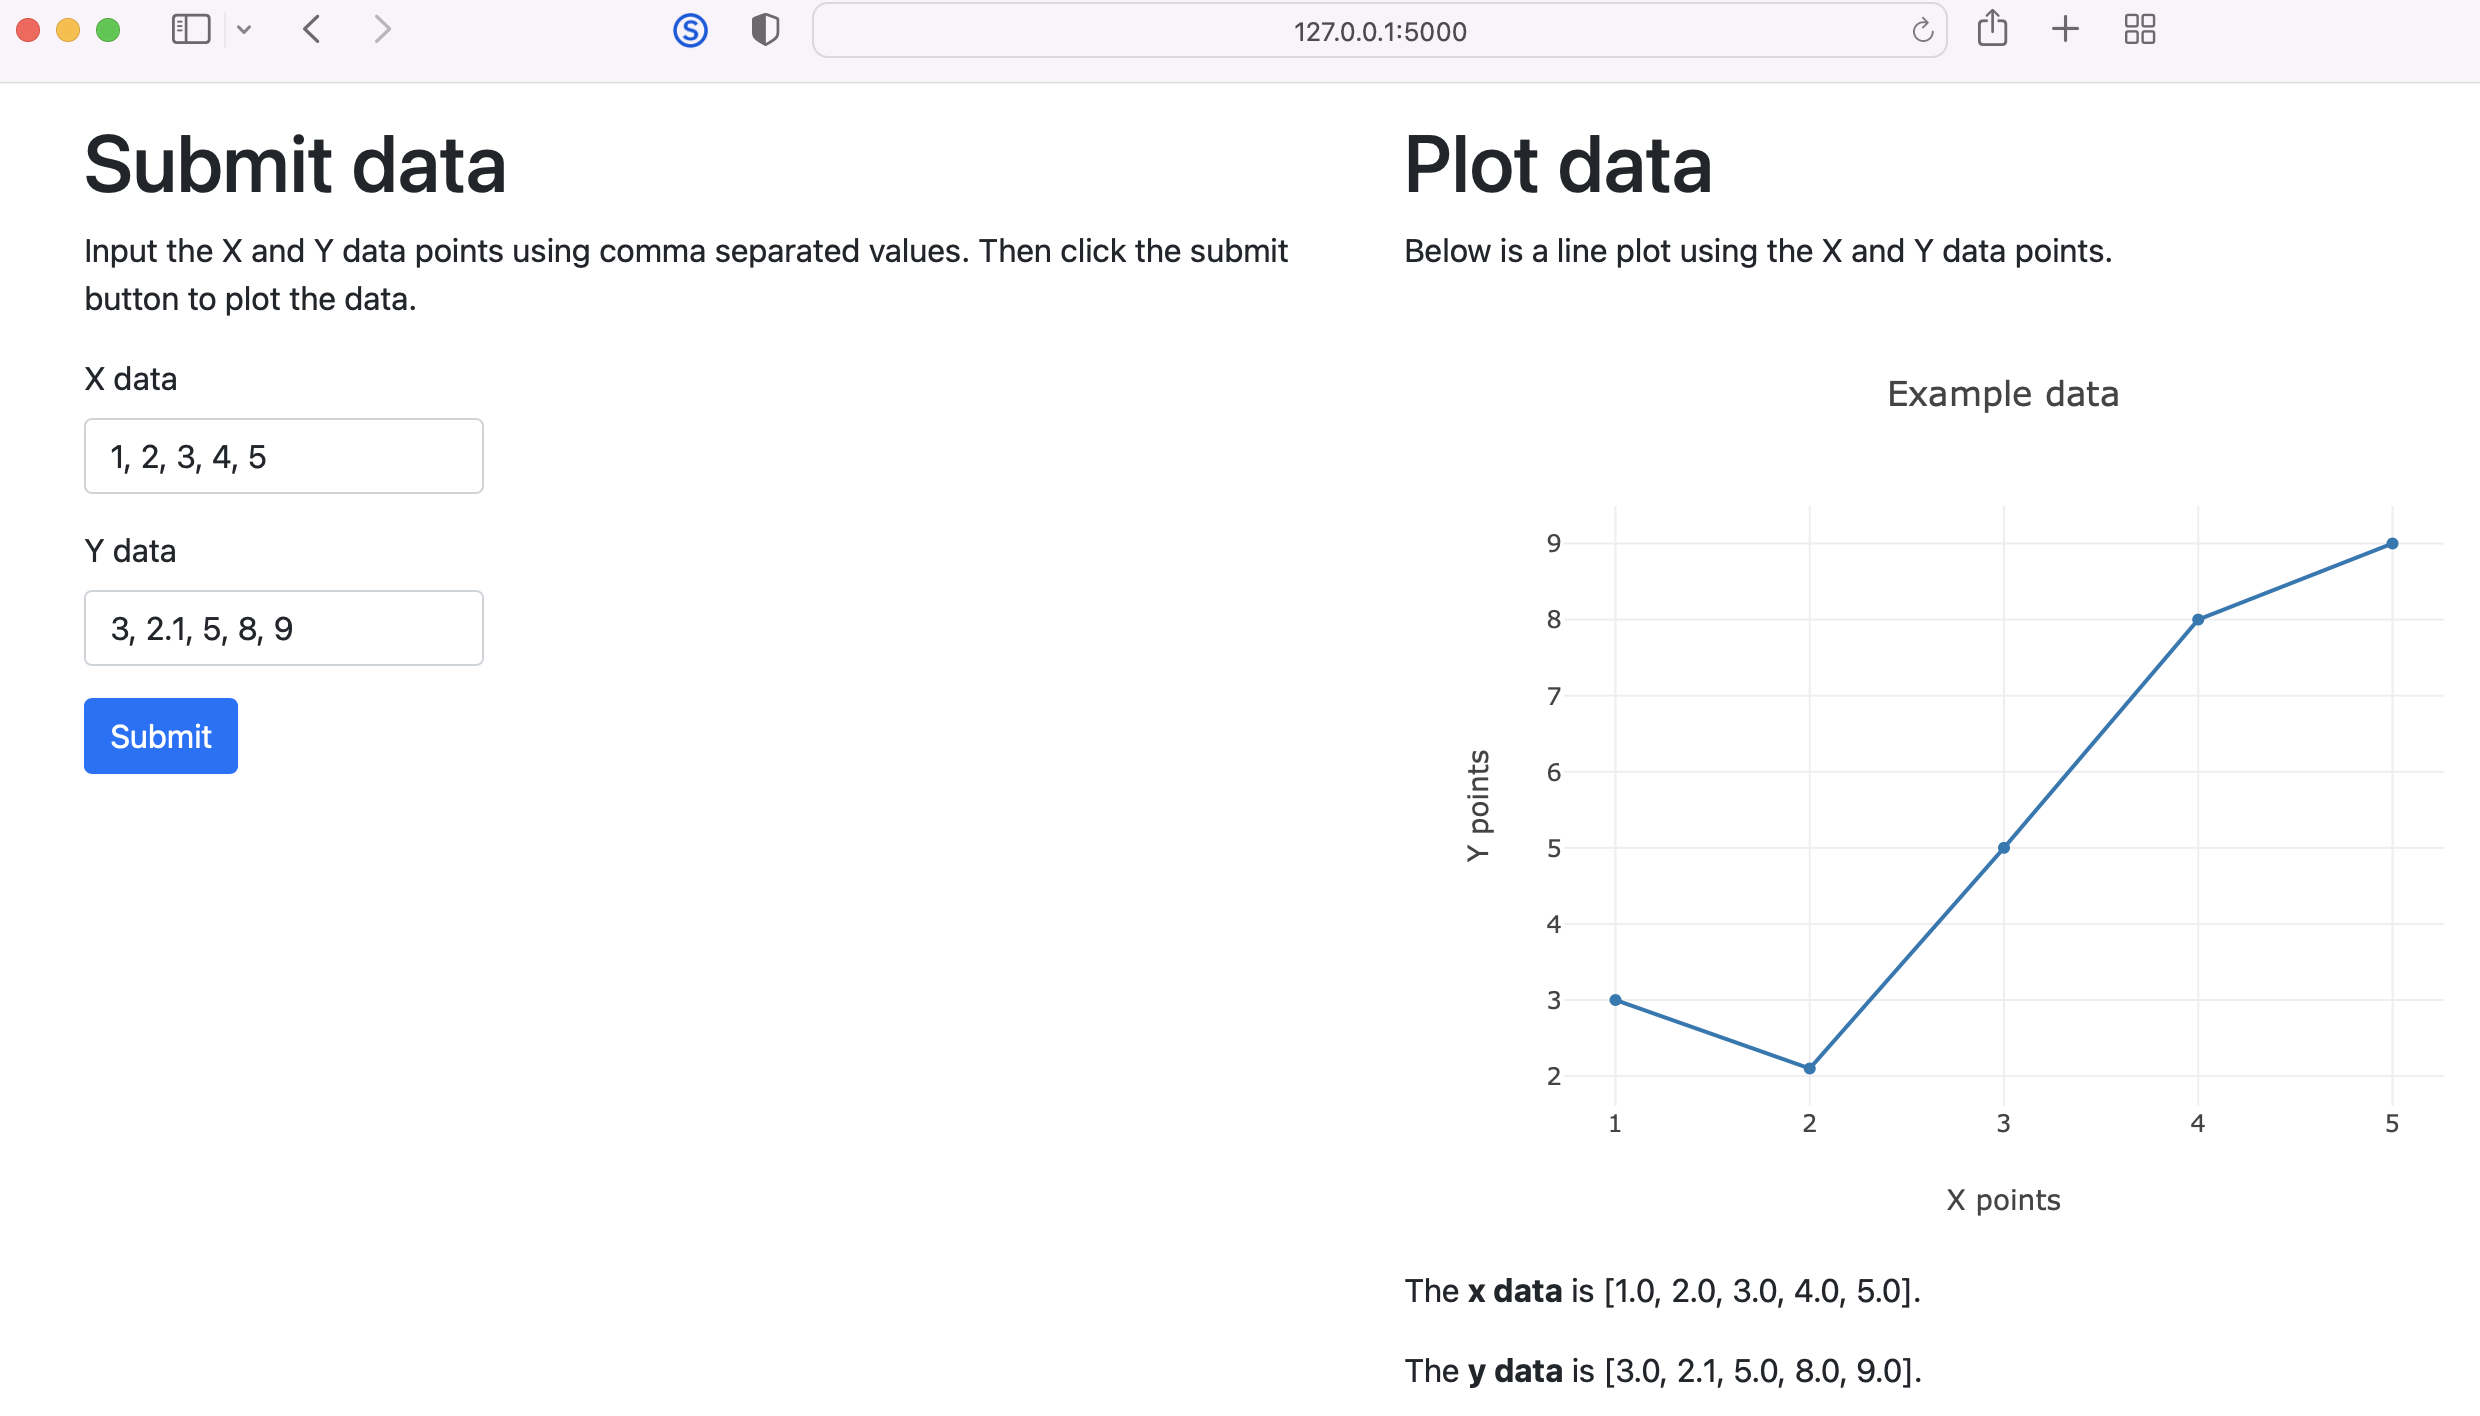This screenshot has height=1416, width=2480.
Task: Go back with the back arrow
Action: pos(312,30)
